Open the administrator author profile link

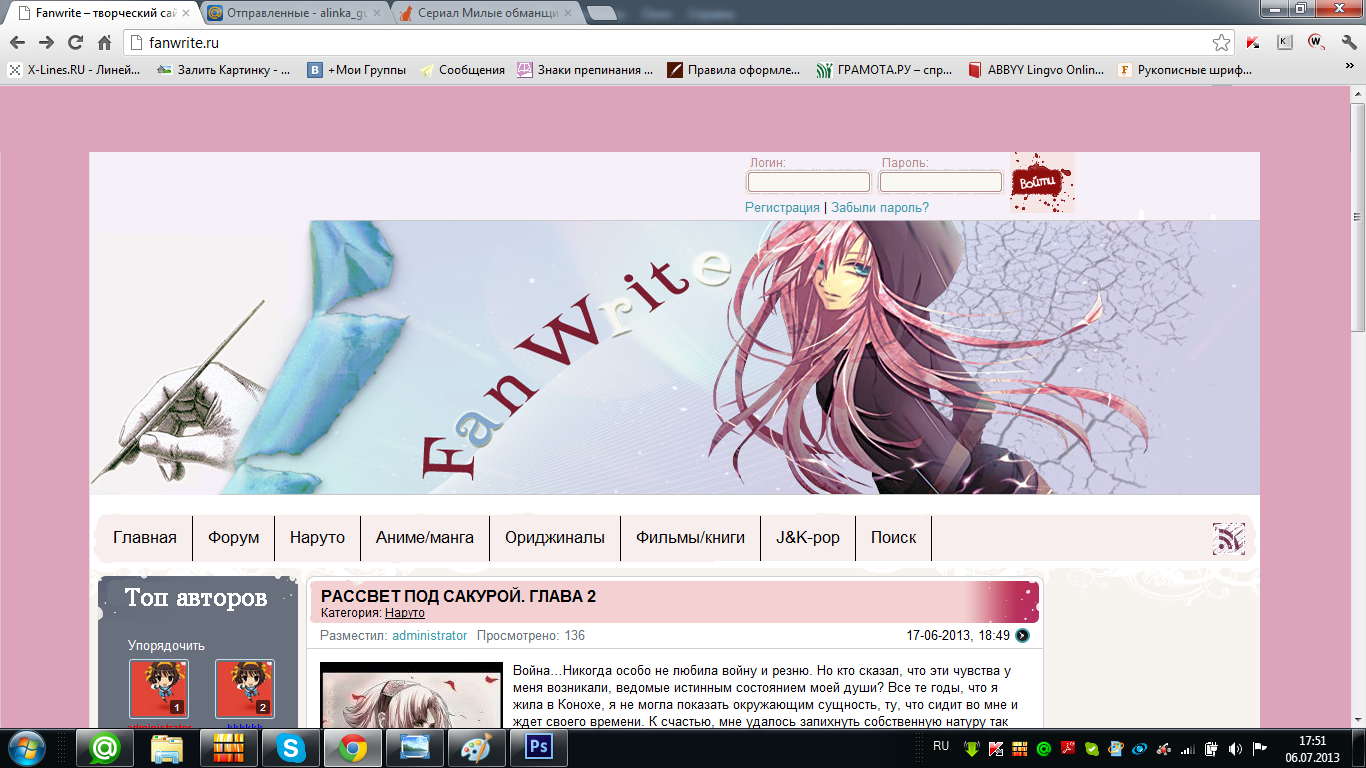tap(430, 636)
